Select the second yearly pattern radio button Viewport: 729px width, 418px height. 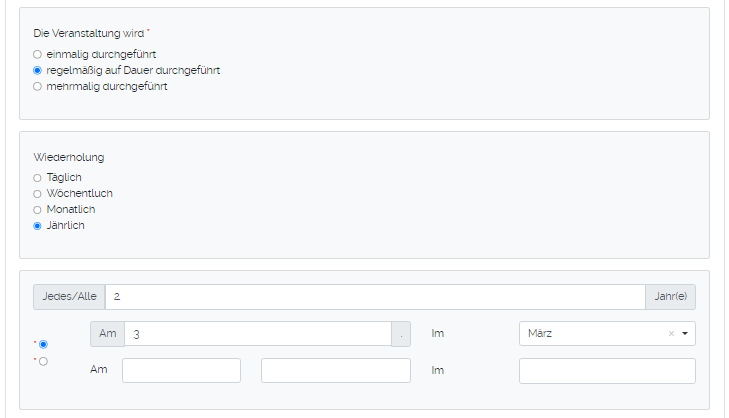43,361
